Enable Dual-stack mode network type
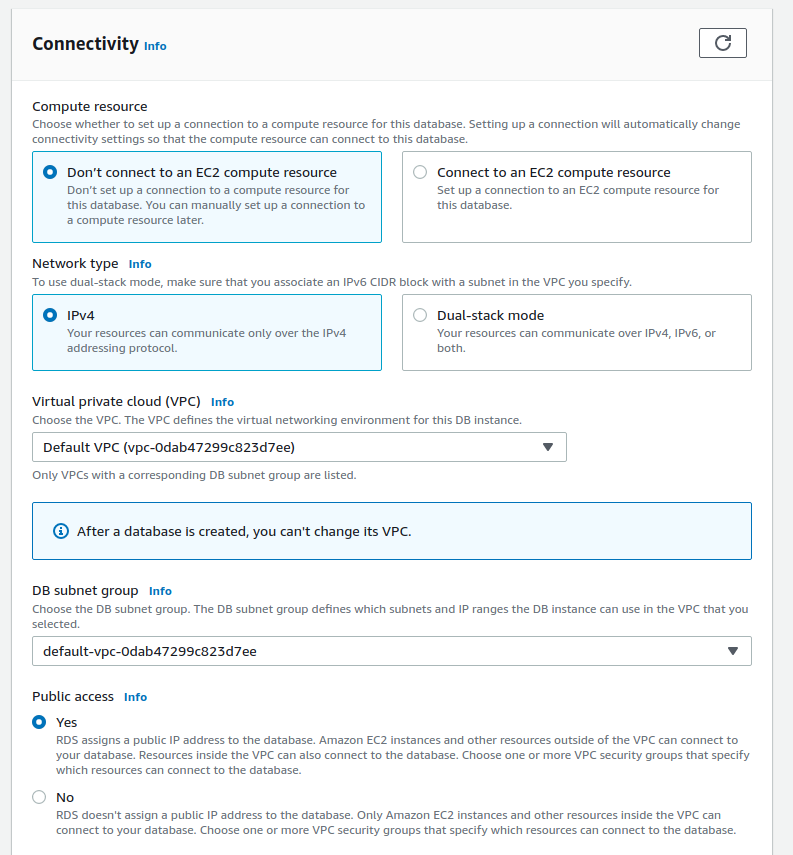The height and width of the screenshot is (855, 793). 420,314
